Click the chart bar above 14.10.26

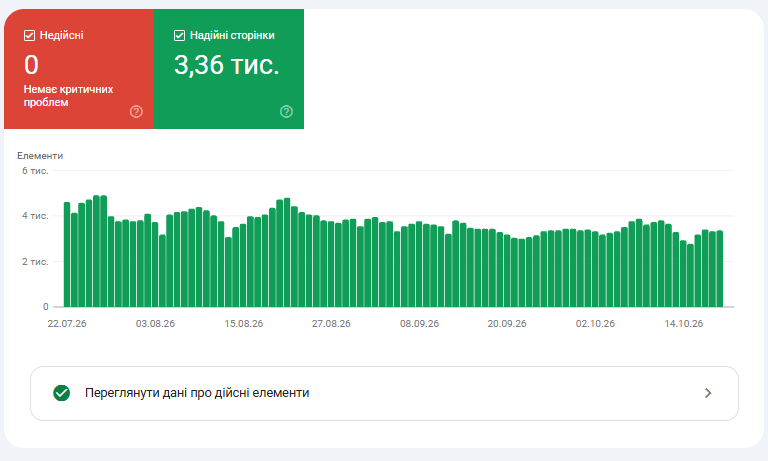(683, 274)
